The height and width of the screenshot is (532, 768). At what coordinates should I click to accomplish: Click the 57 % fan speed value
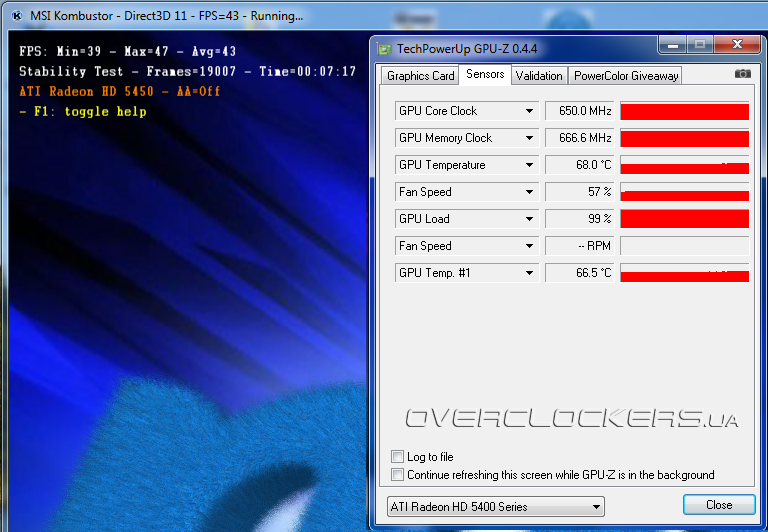tap(579, 192)
